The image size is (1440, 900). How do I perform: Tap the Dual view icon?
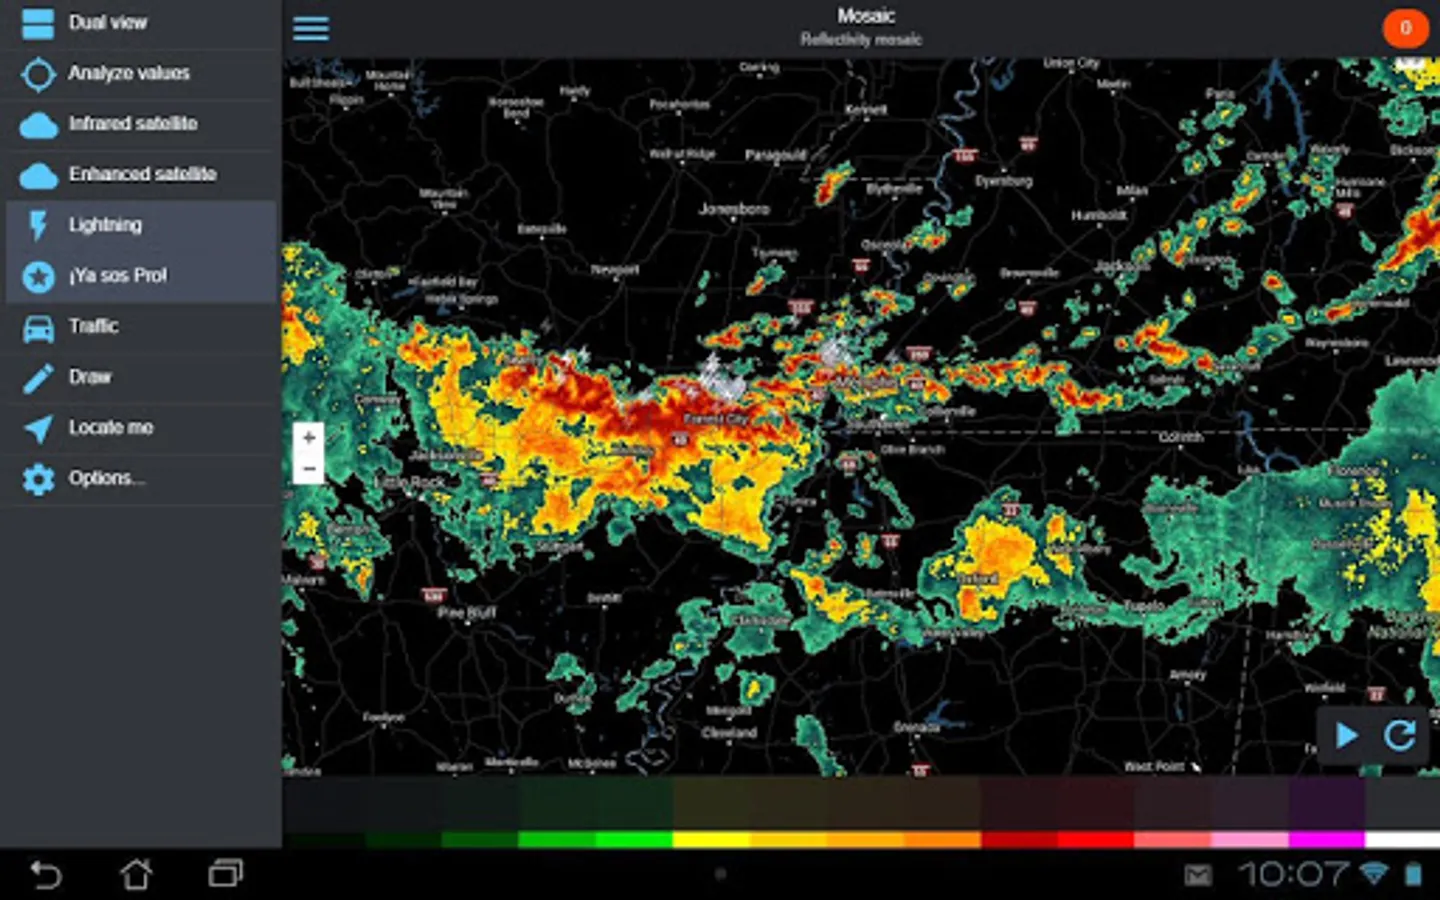pos(38,22)
